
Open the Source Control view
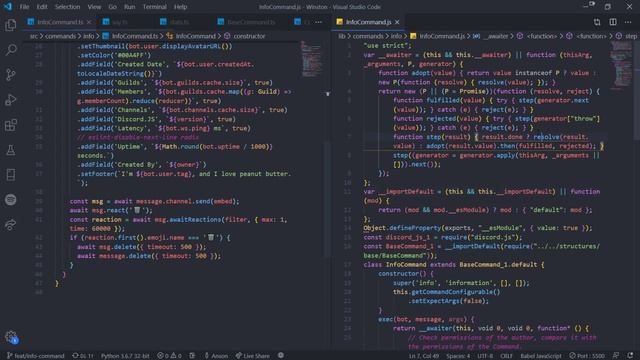[x=11, y=75]
